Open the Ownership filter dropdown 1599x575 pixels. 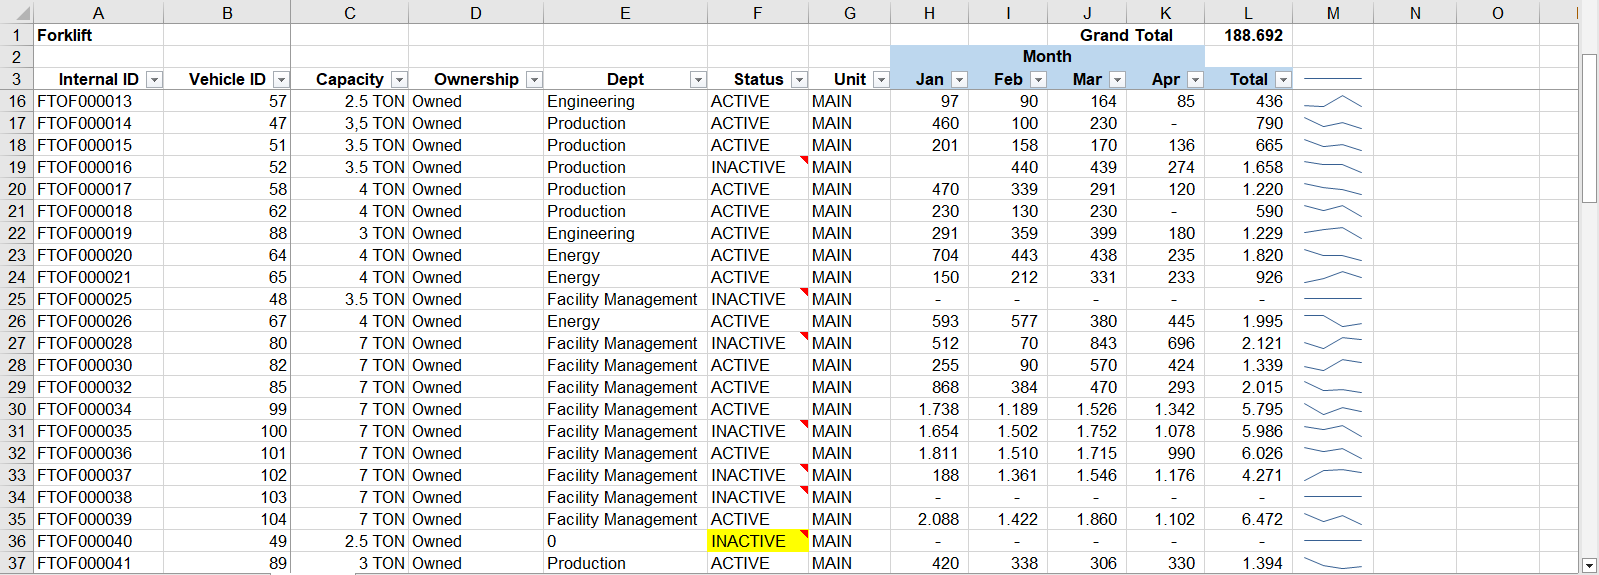(x=534, y=80)
